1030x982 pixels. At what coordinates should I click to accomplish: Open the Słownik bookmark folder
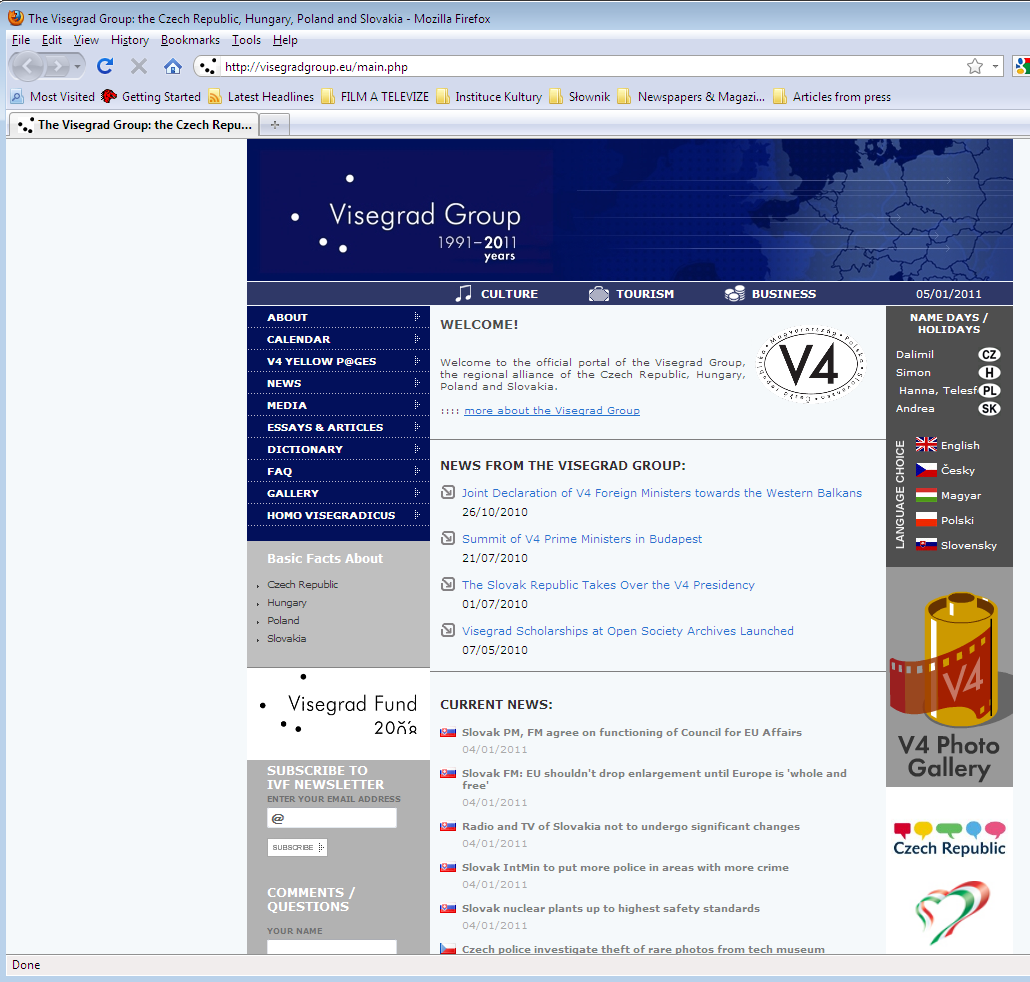(580, 97)
